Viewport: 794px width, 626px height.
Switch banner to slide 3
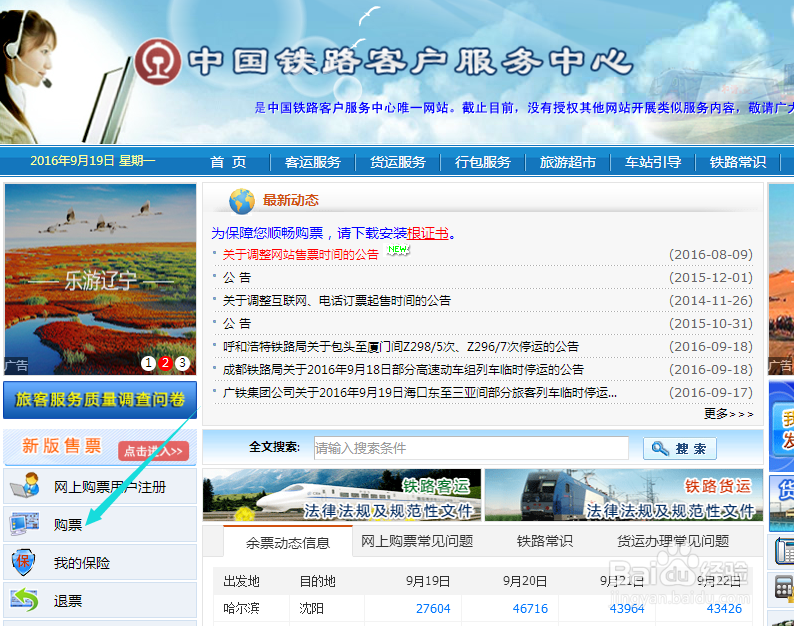coord(182,363)
